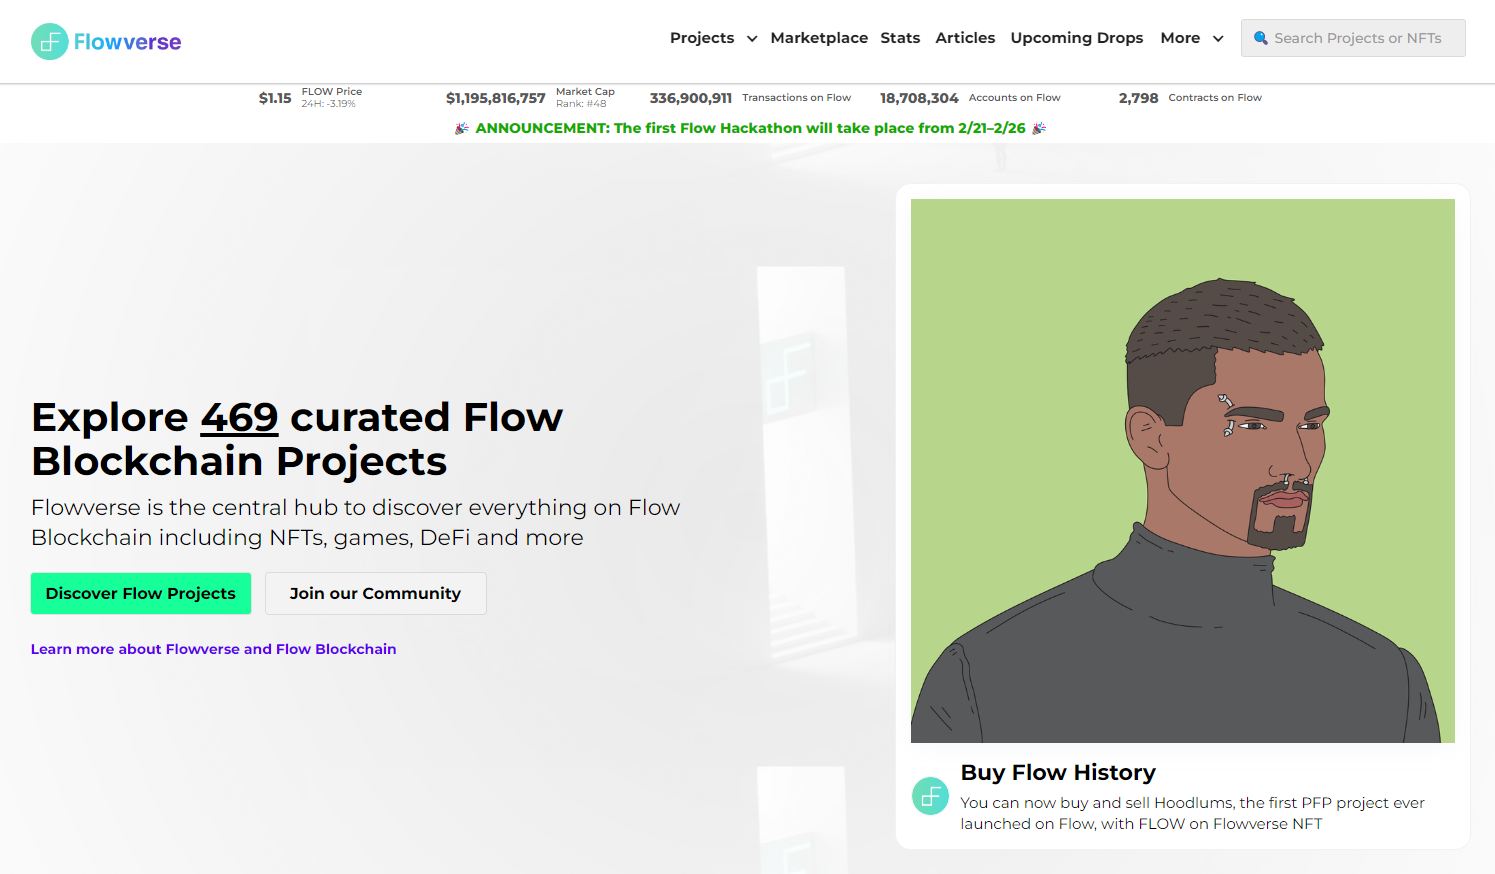Open the More menu
The image size is (1495, 874).
point(1180,38)
